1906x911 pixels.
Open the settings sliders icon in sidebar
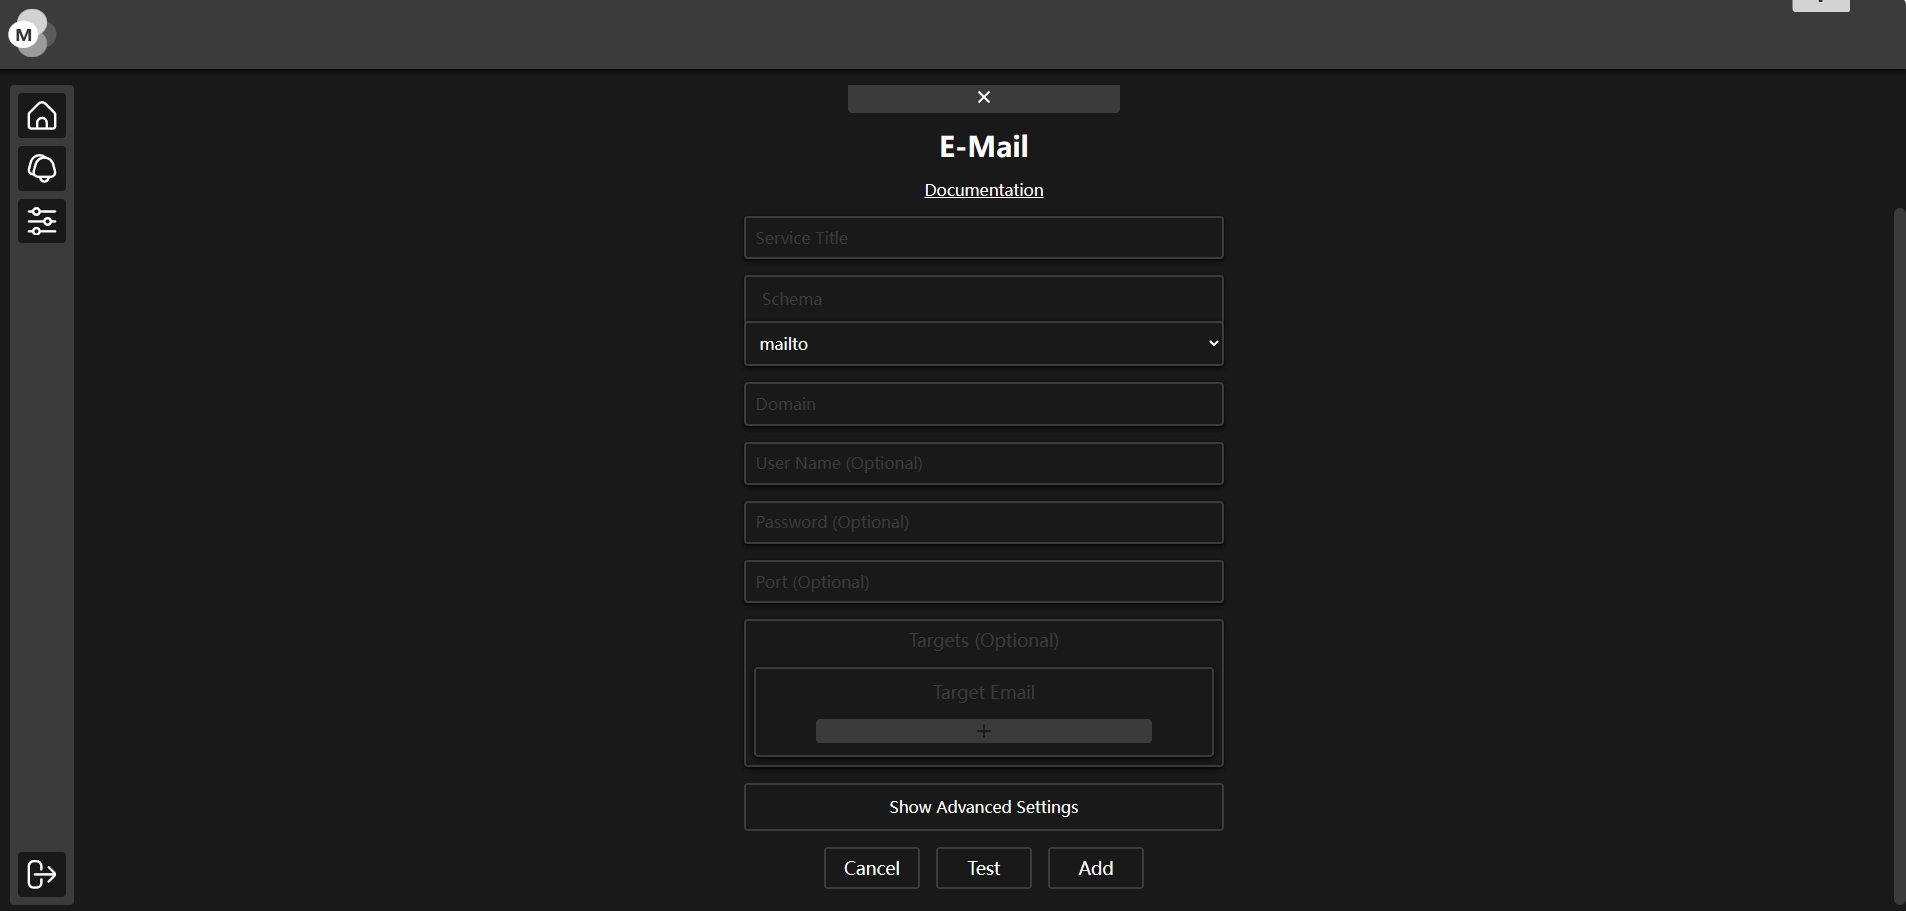tap(42, 221)
